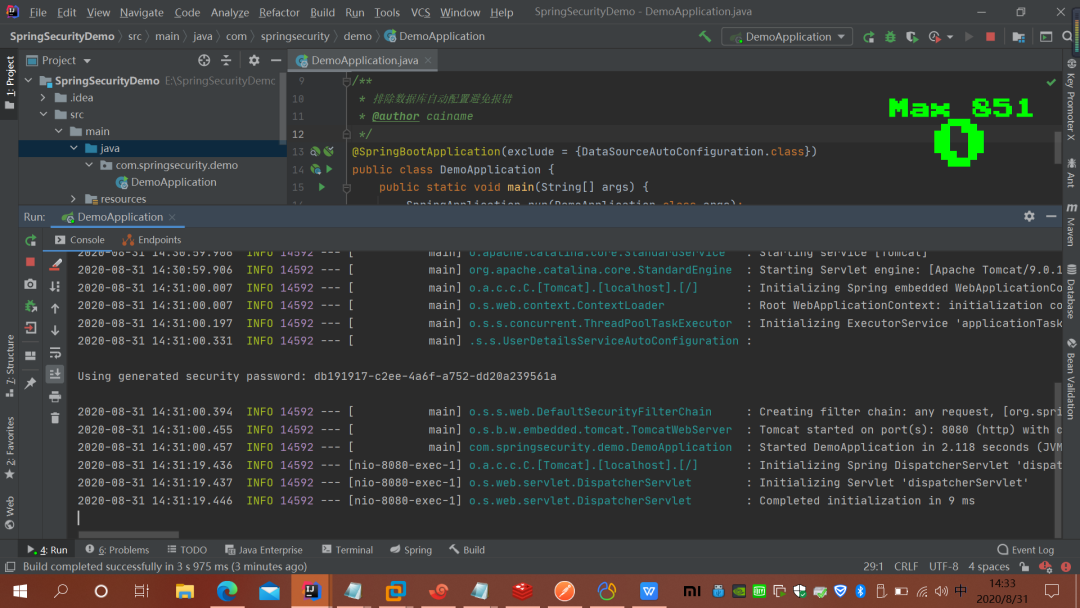Expand the .idea folder
Screen dimensions: 1080x608
tap(43, 98)
